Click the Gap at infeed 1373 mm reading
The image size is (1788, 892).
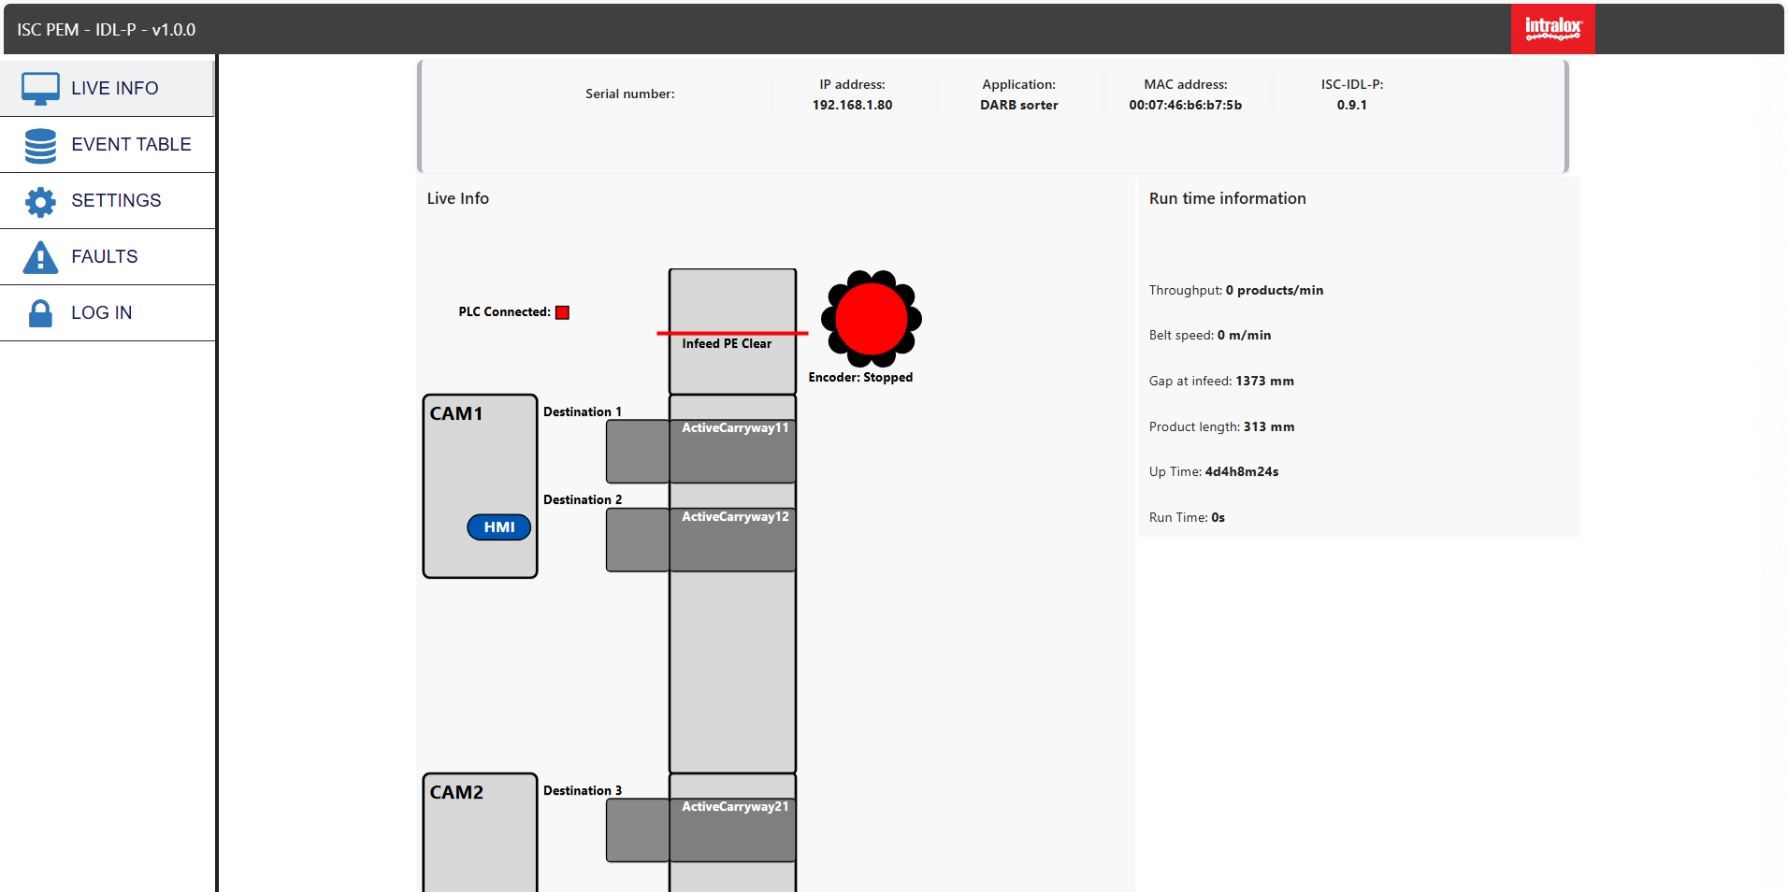1221,381
